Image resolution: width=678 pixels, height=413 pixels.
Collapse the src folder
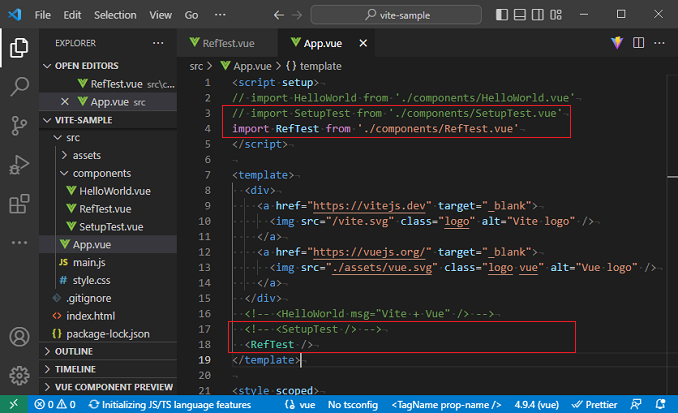pos(108,138)
